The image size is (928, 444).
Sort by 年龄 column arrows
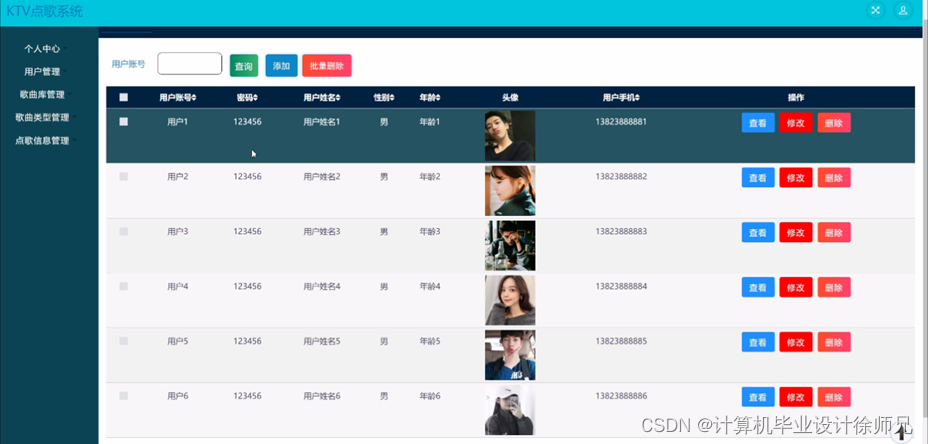438,98
